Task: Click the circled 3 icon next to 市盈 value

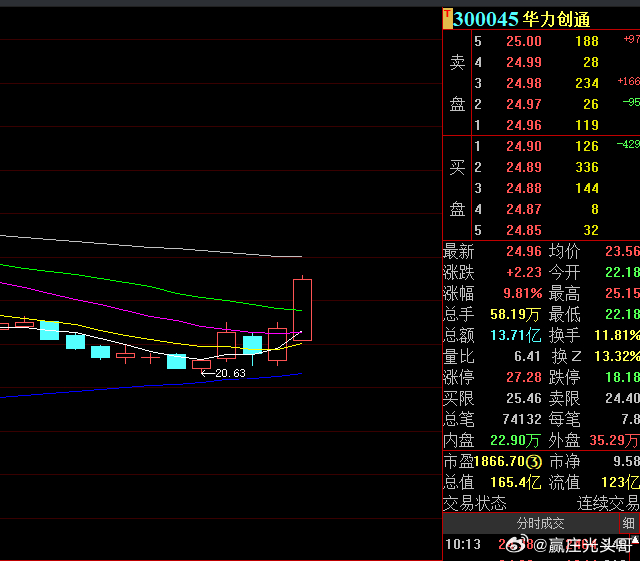Action: (533, 462)
